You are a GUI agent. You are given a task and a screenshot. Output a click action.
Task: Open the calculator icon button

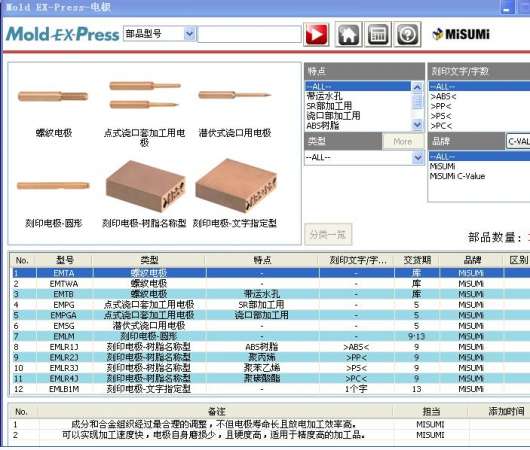point(378,34)
